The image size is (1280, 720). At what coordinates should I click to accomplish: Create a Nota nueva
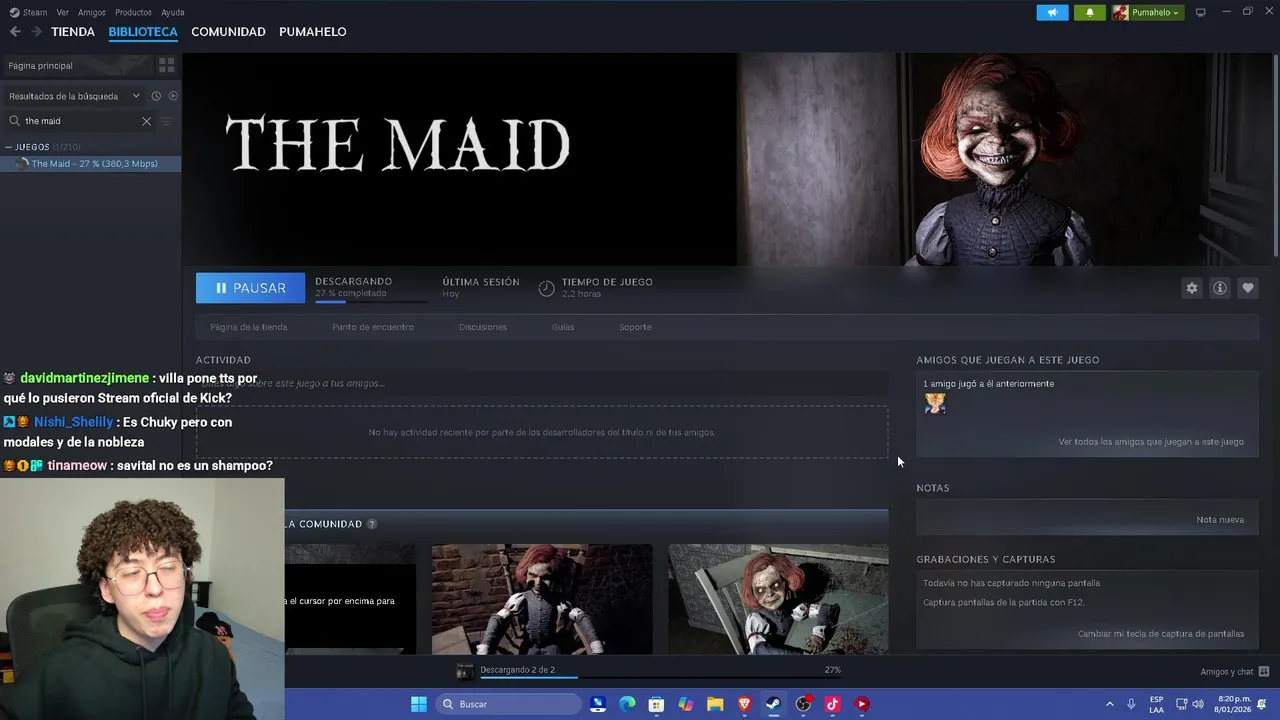(x=1220, y=520)
